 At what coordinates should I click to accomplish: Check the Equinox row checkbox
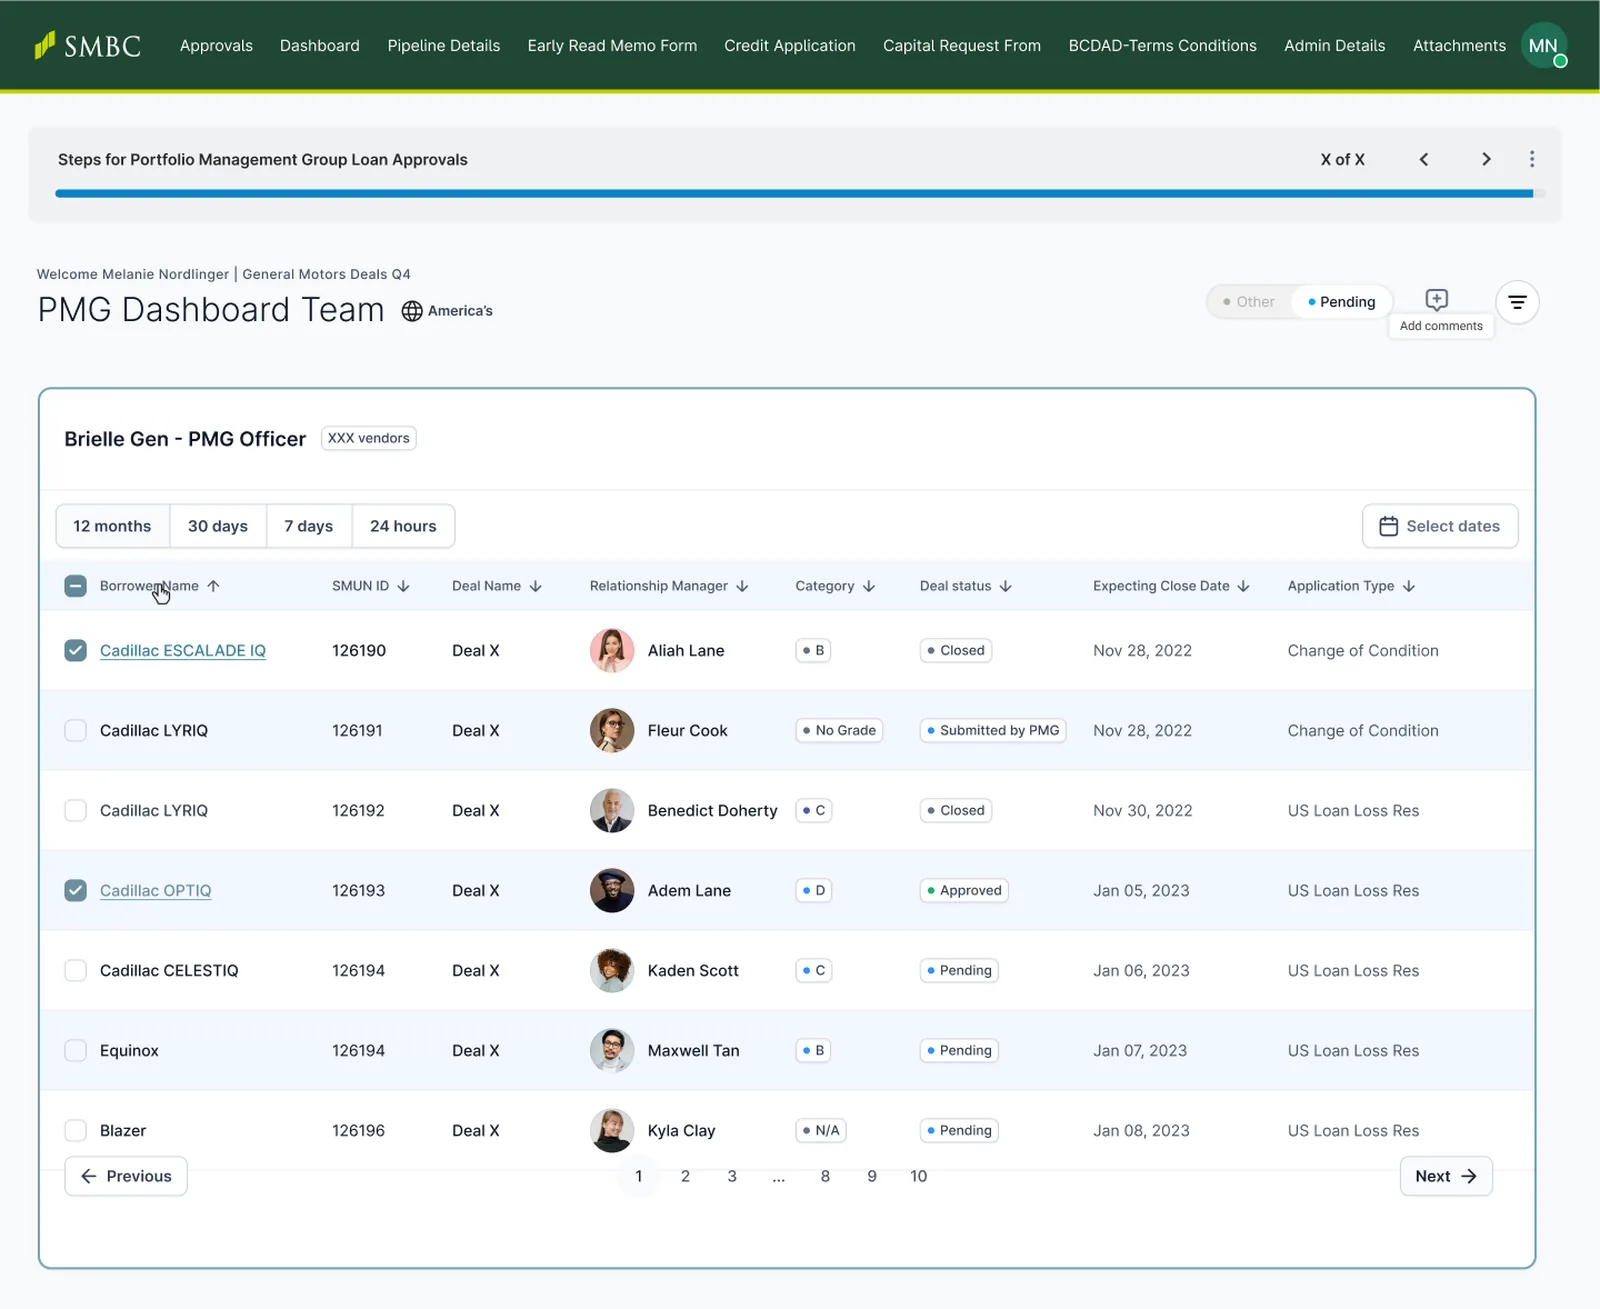point(75,1050)
